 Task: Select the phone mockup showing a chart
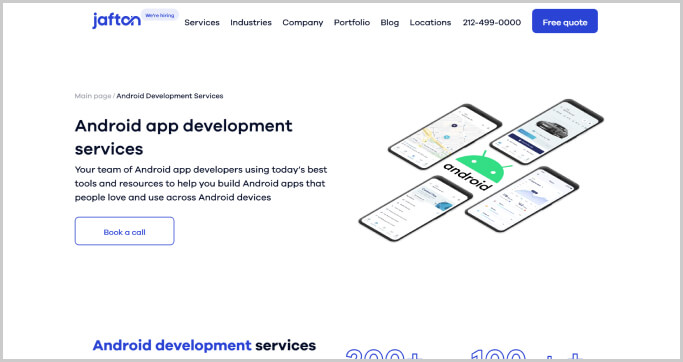tap(522, 199)
